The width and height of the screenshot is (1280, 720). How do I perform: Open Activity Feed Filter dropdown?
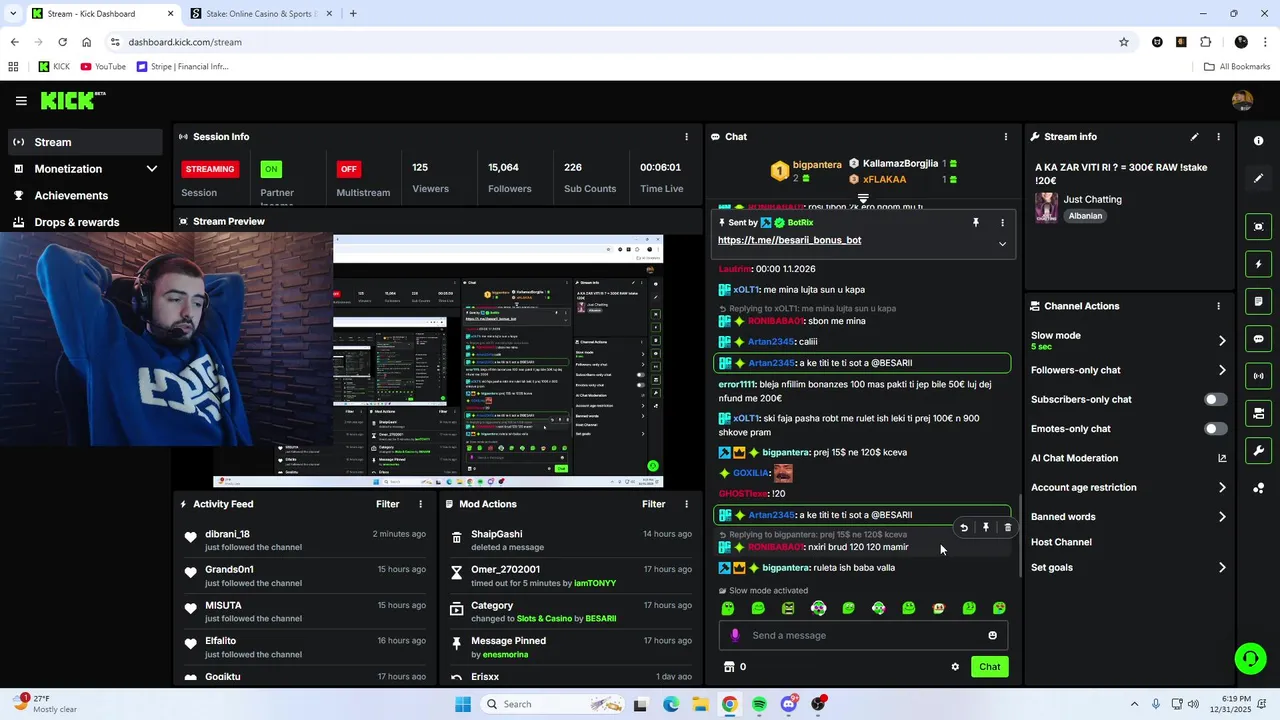point(388,504)
